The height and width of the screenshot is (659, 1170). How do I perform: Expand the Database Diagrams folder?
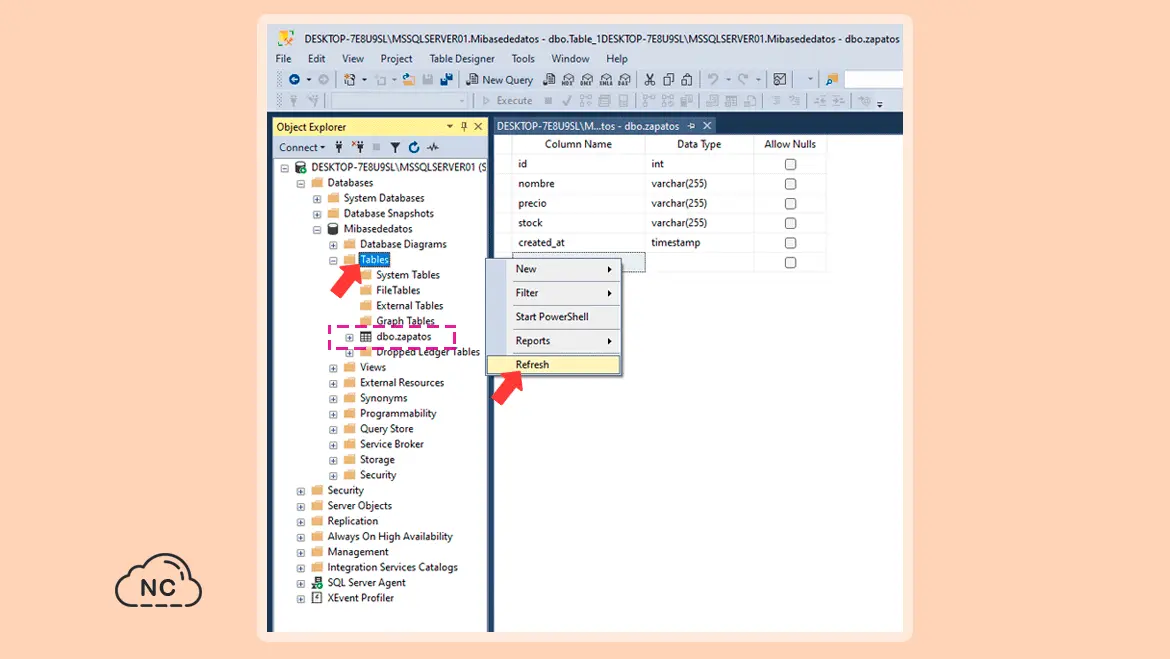coord(334,245)
